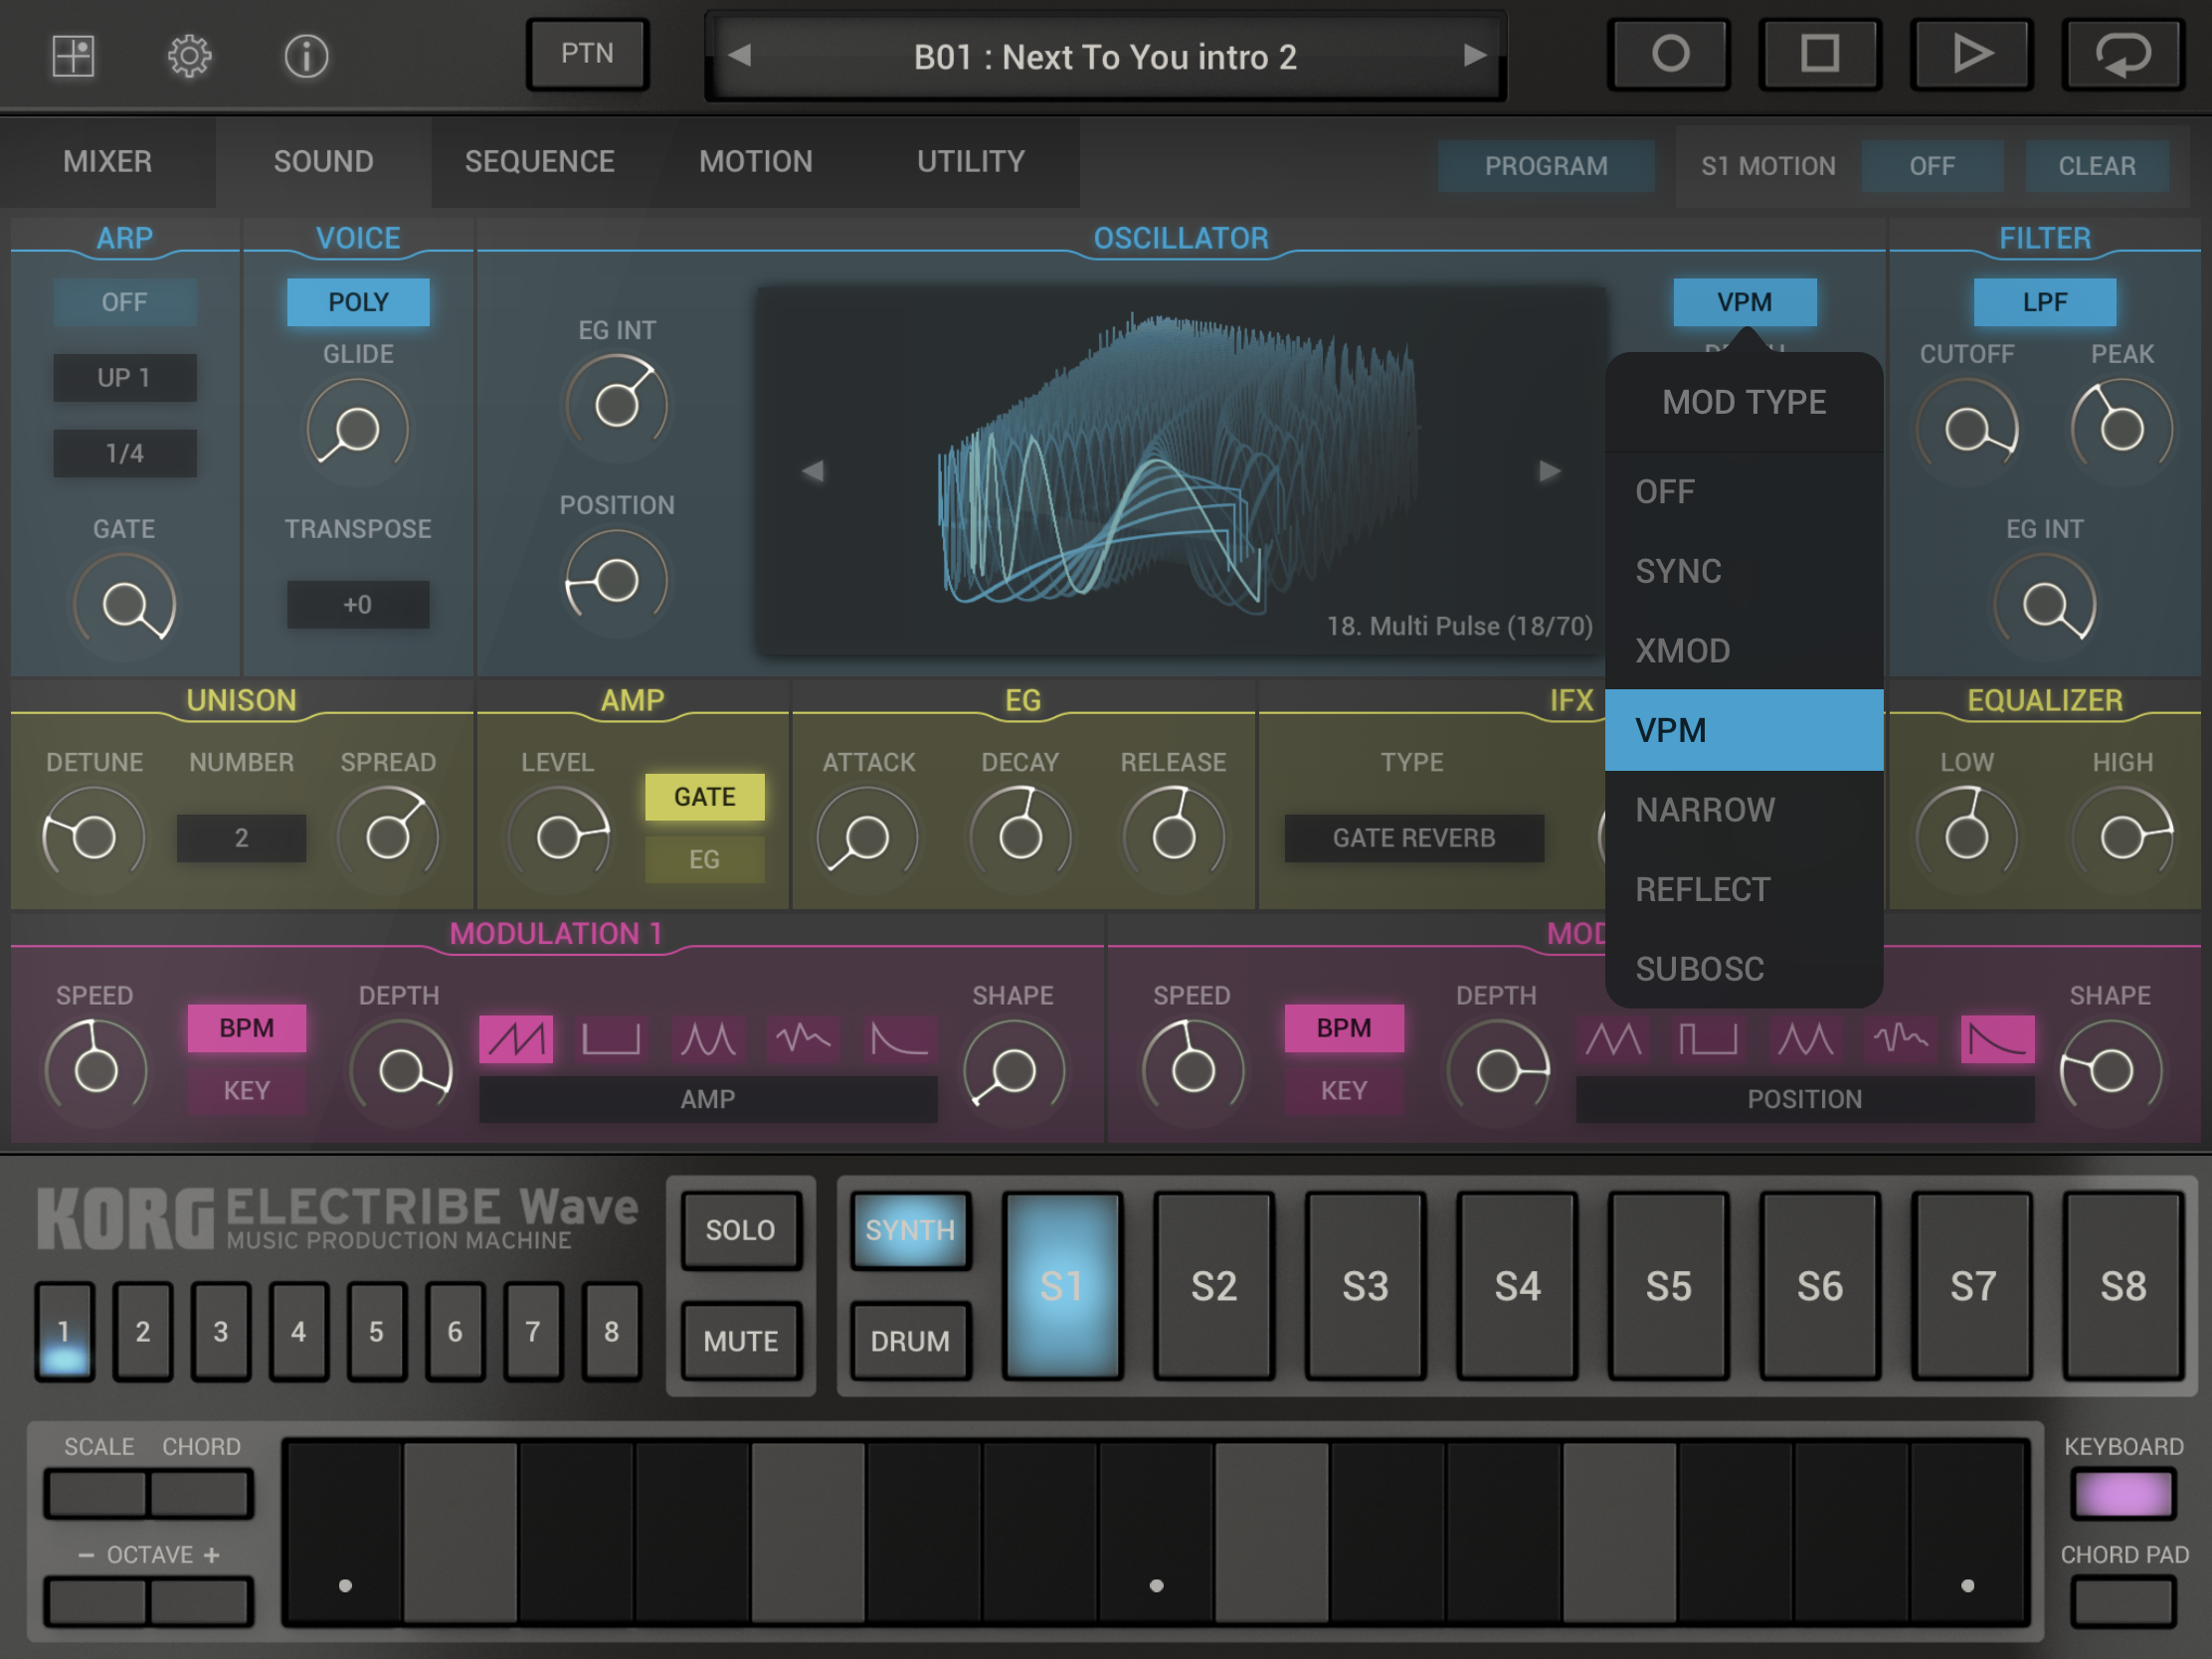This screenshot has width=2212, height=1659.
Task: Select first triangle shape in Modulation 2
Action: tap(1613, 1039)
